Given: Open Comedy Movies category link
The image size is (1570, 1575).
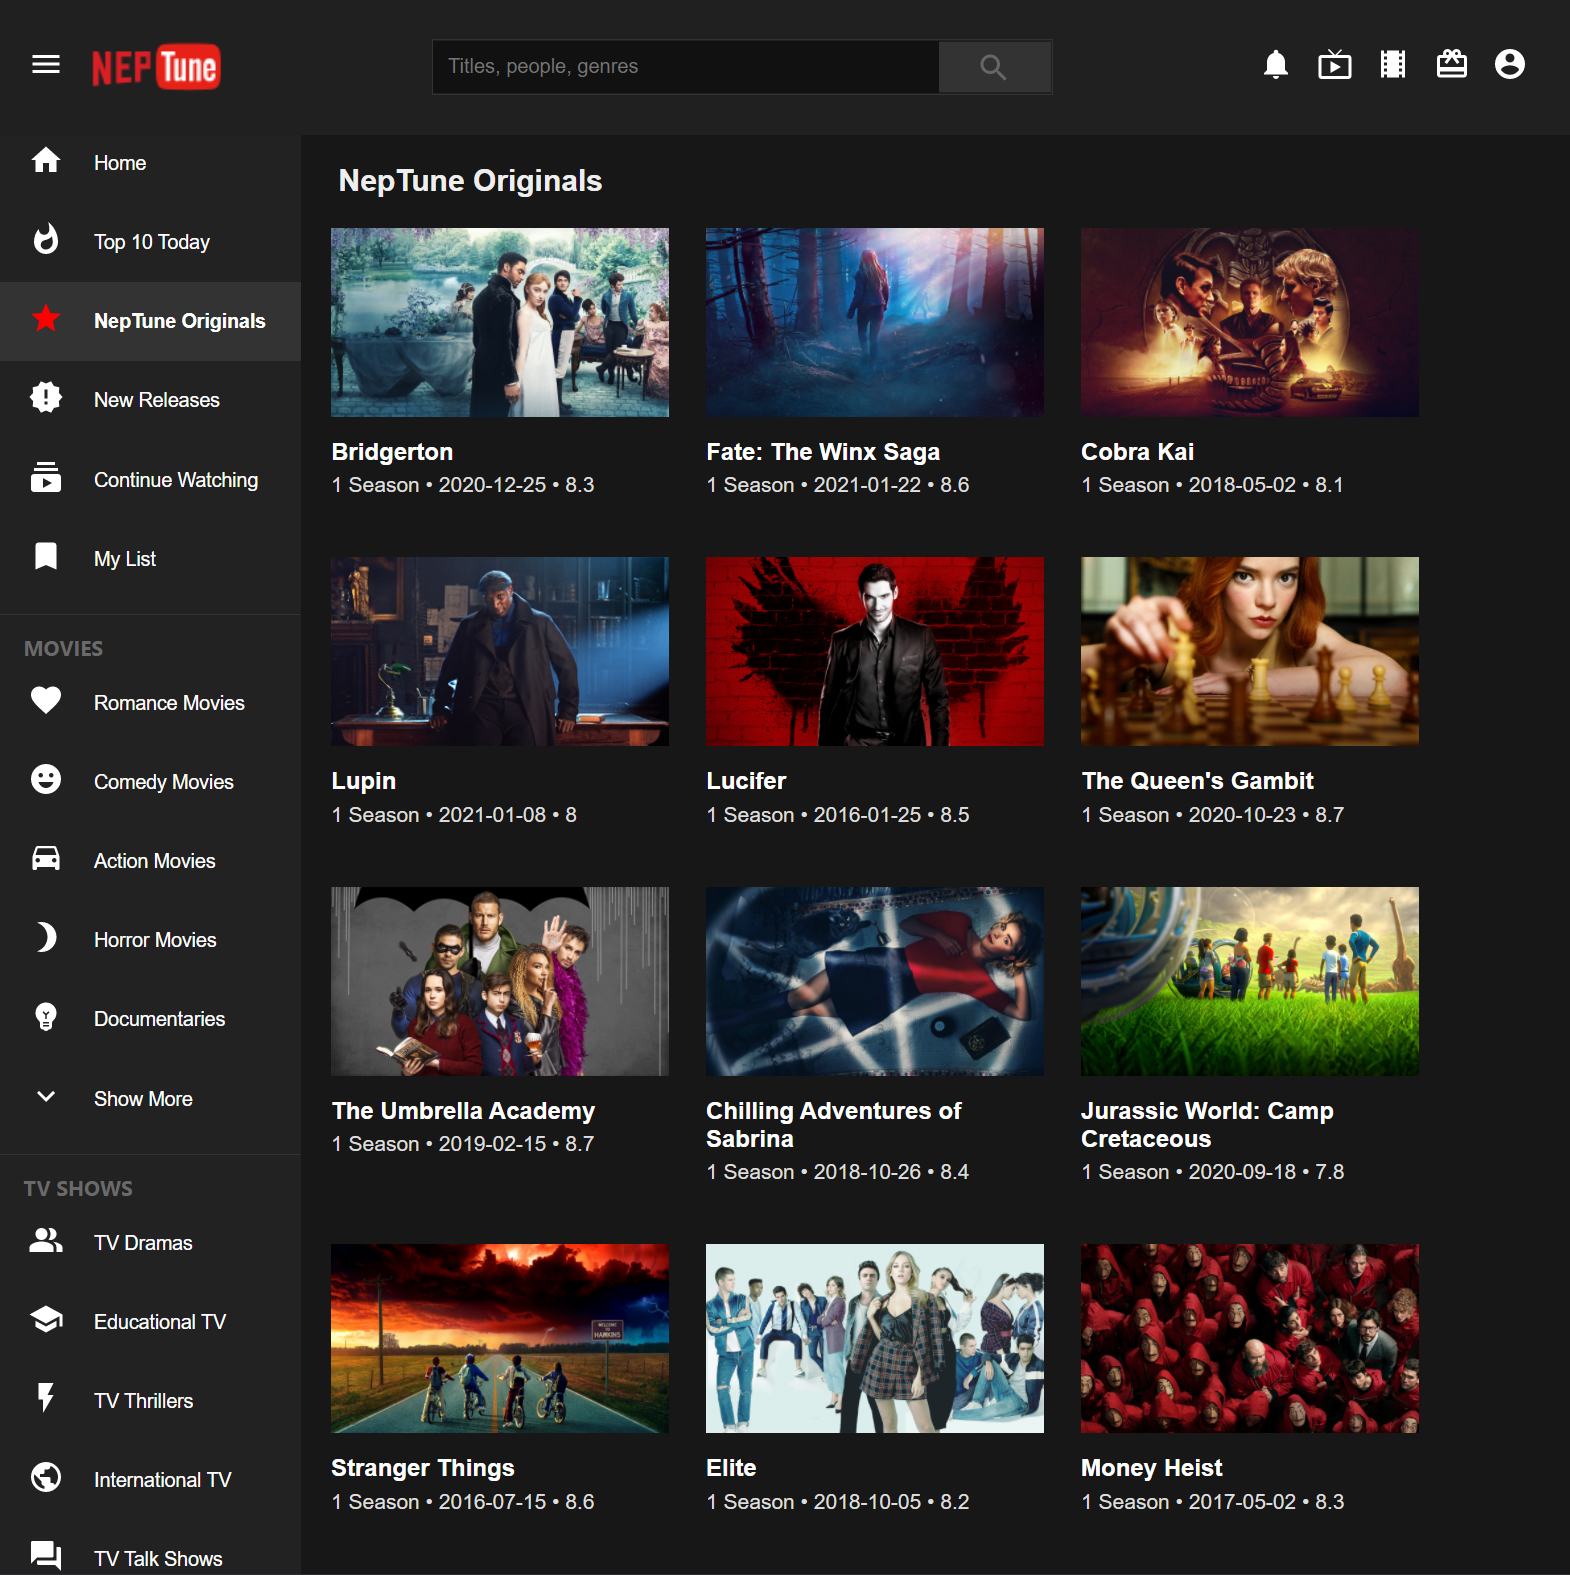Looking at the screenshot, I should (164, 782).
